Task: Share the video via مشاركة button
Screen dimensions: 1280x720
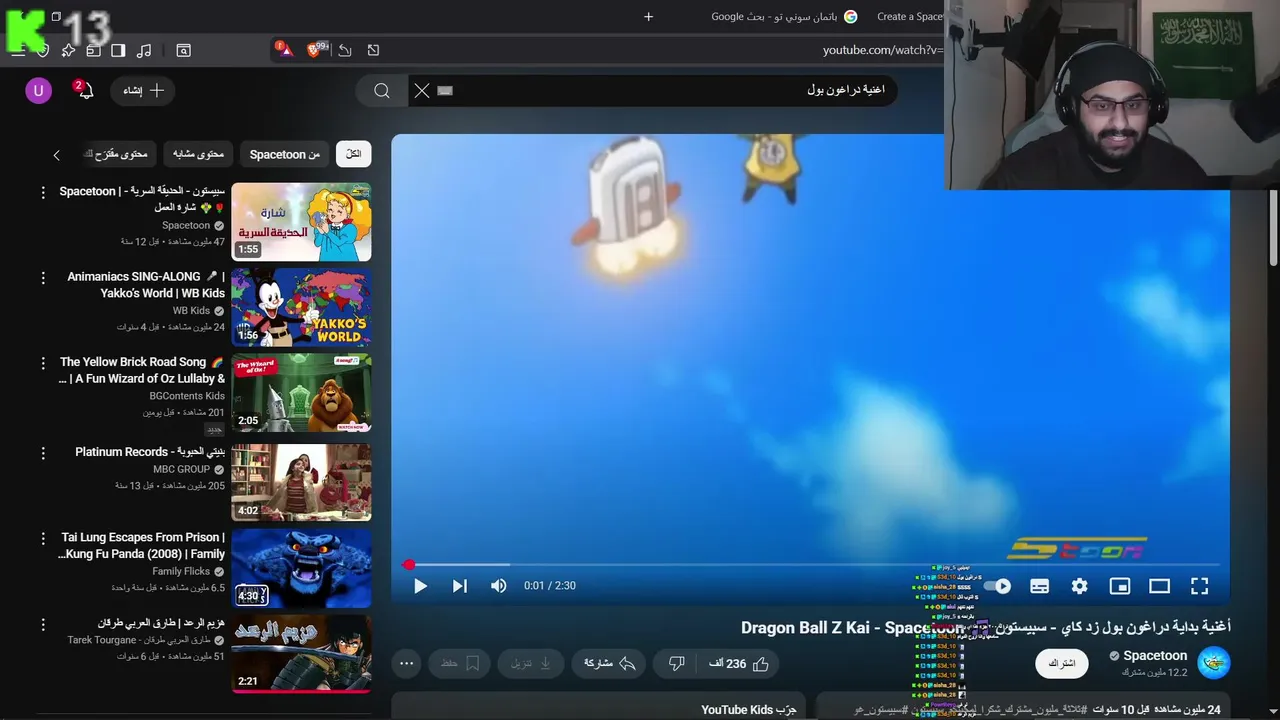Action: (610, 664)
